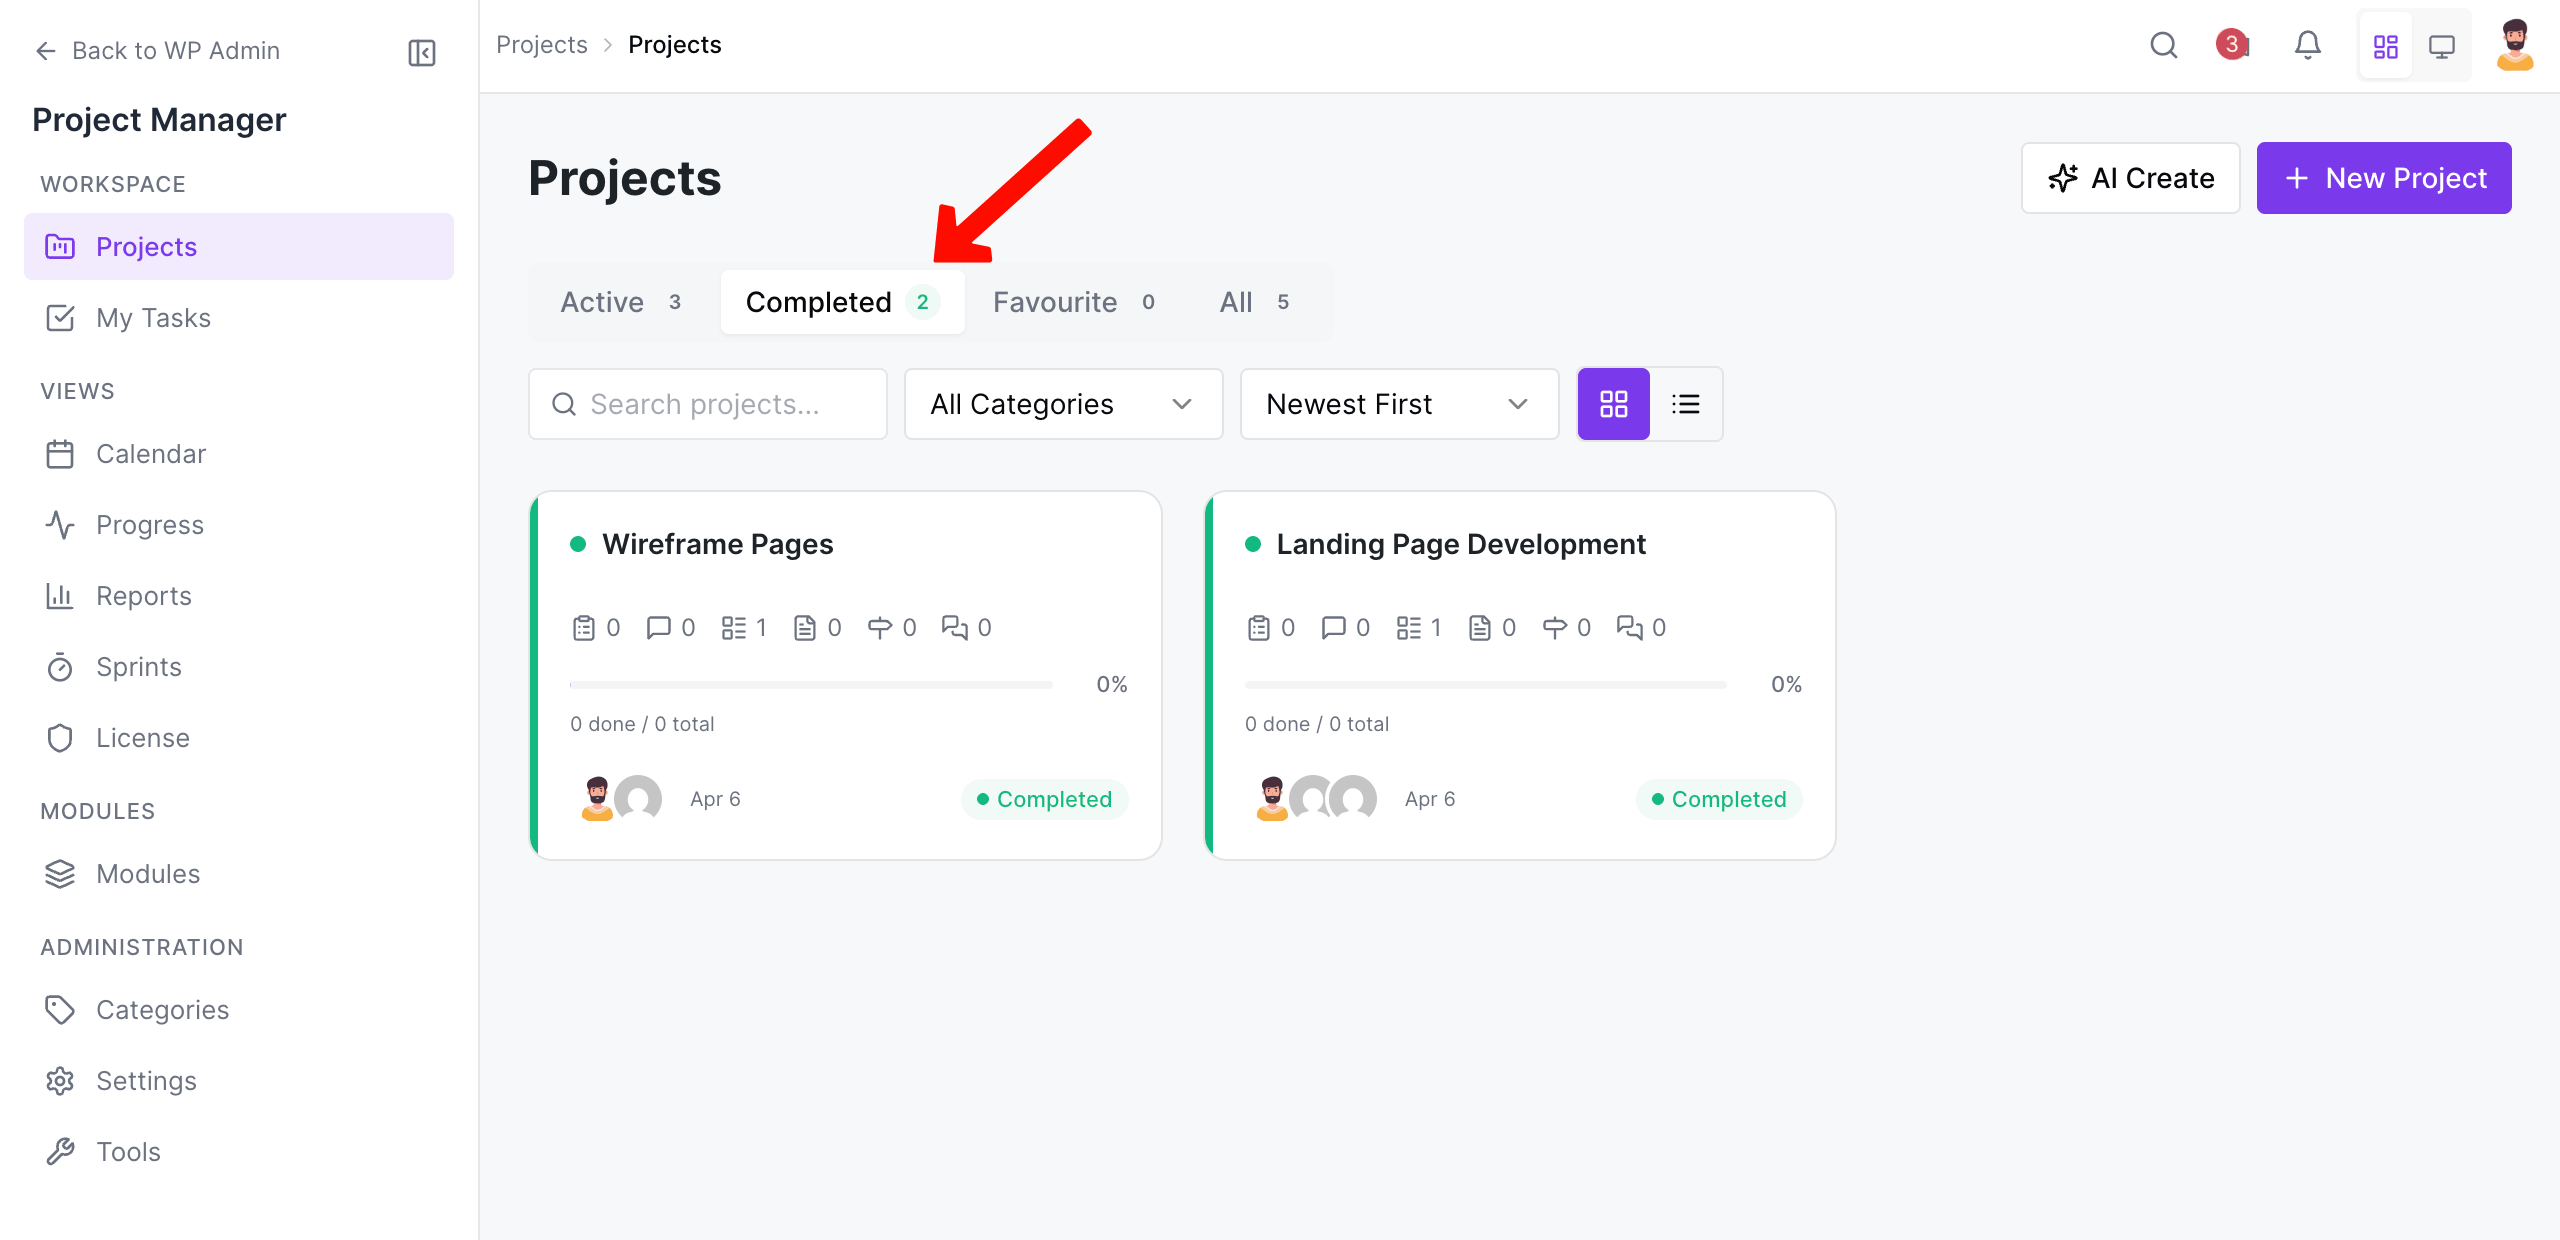Screen dimensions: 2560x1240
Task: Collapse the sidebar panel icon
Action: click(x=422, y=52)
